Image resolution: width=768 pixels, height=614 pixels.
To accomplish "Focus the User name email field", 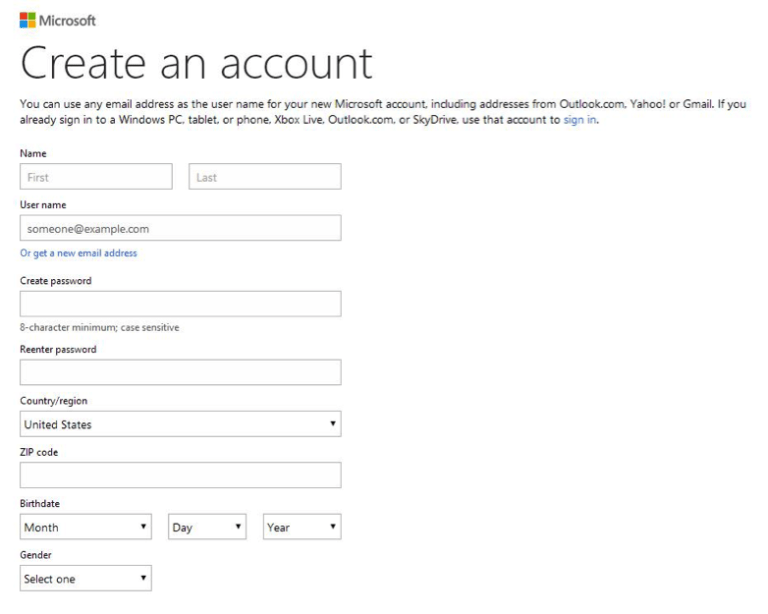I will 181,228.
